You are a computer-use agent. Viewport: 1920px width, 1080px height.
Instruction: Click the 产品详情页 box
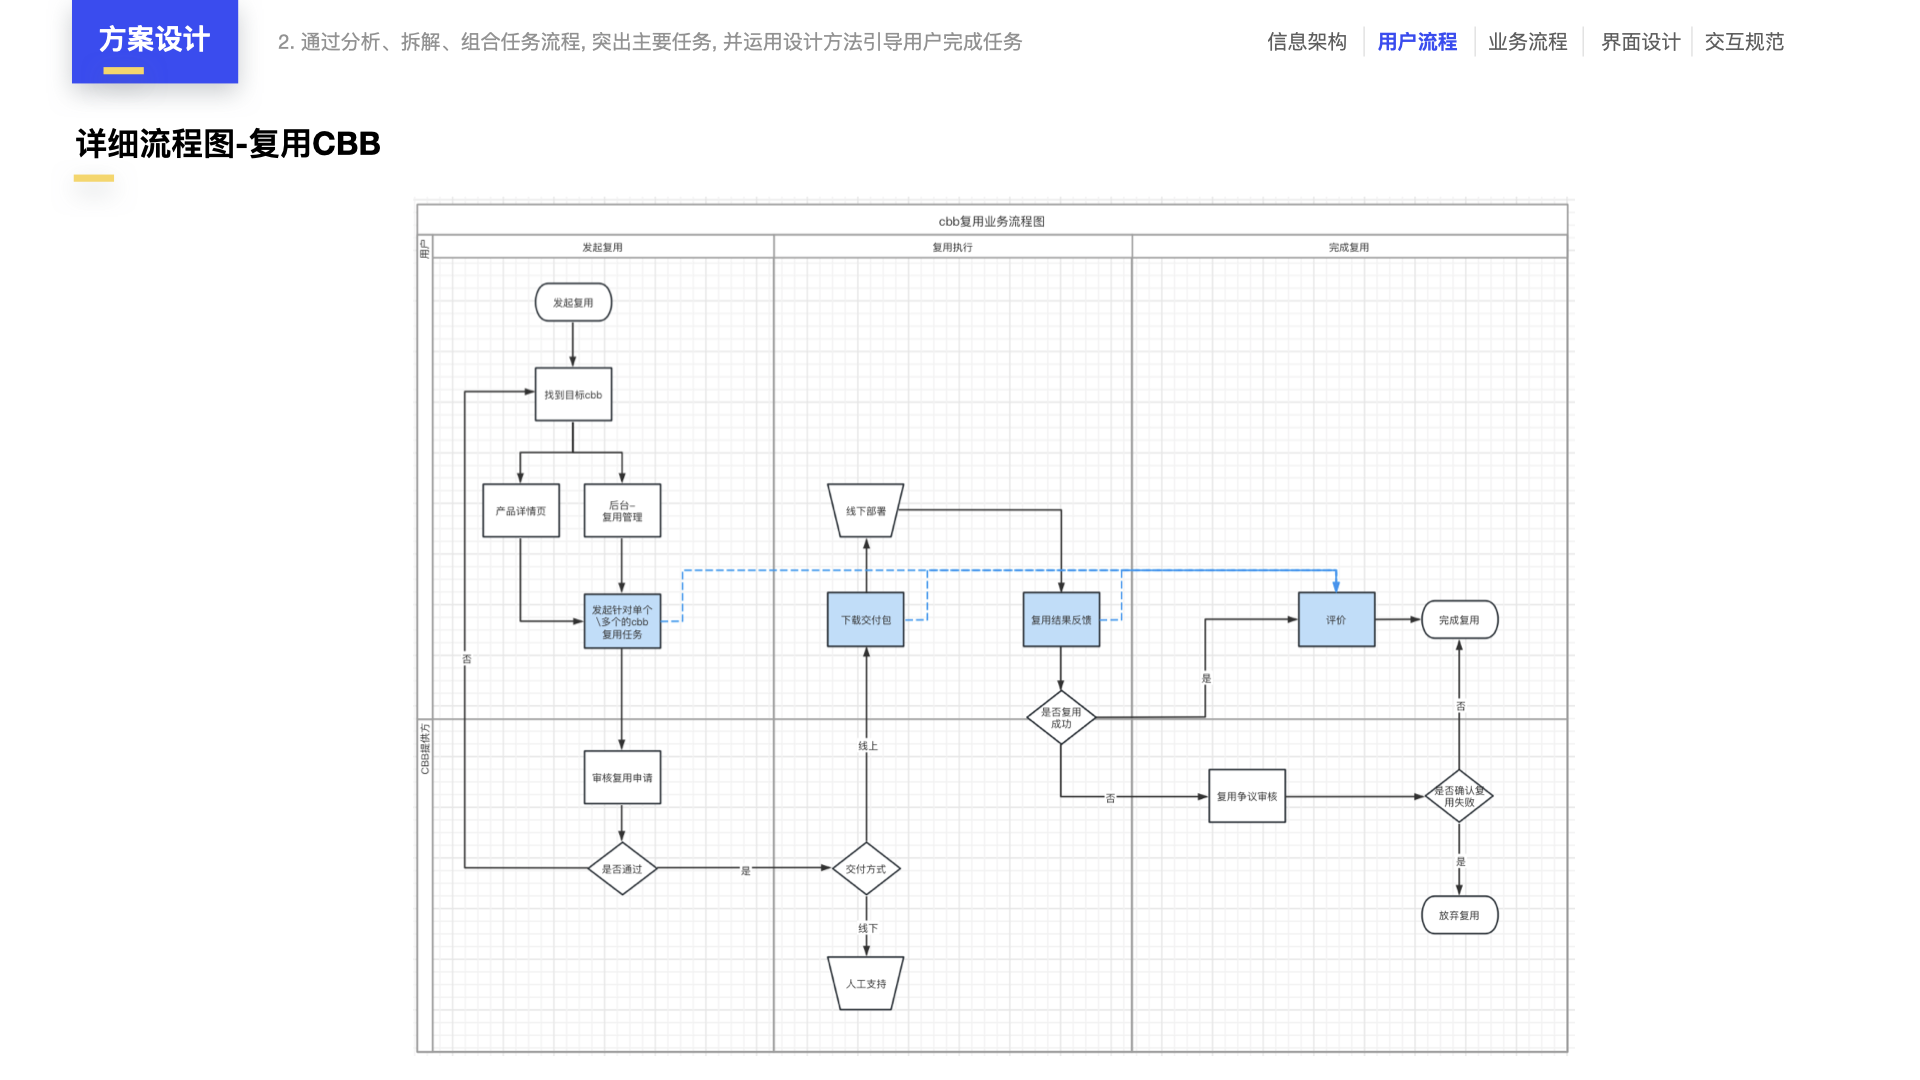[521, 511]
